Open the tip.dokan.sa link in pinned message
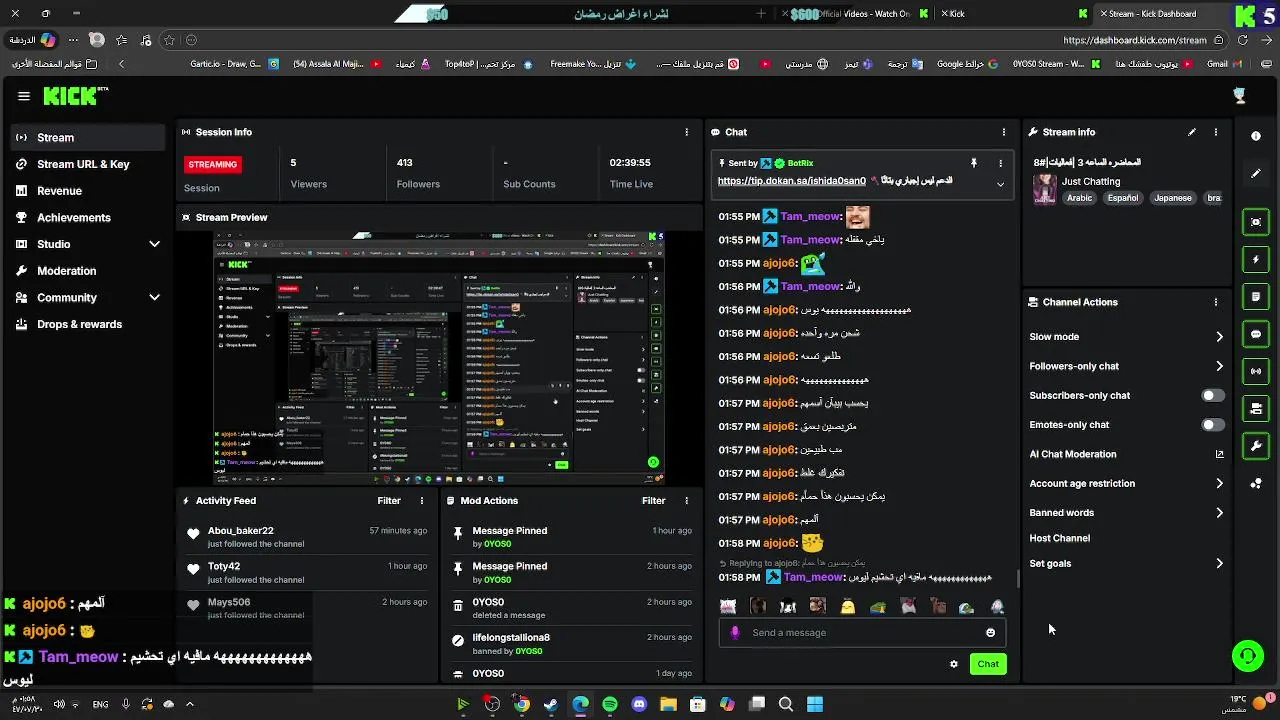The width and height of the screenshot is (1280, 720). click(x=791, y=181)
